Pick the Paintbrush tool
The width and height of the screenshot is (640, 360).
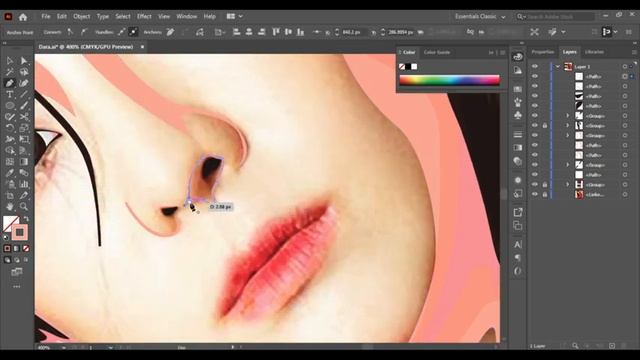pyautogui.click(x=24, y=106)
